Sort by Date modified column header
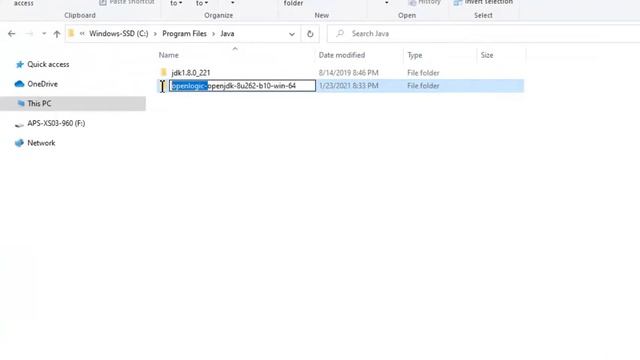Image resolution: width=640 pixels, height=360 pixels. click(342, 55)
